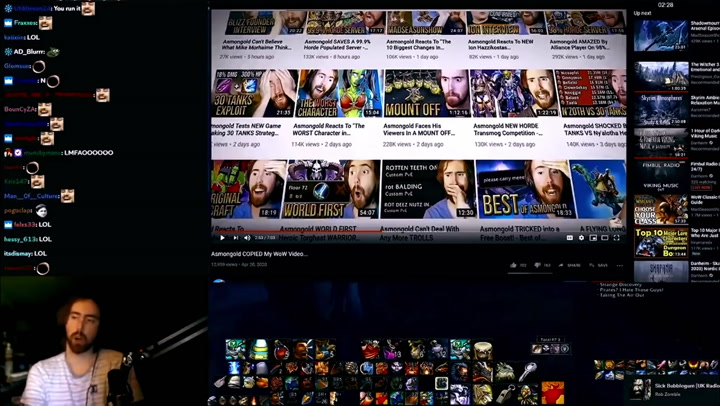Switch video to miniplayer
Image resolution: width=720 pixels, height=406 pixels.
pyautogui.click(x=593, y=237)
